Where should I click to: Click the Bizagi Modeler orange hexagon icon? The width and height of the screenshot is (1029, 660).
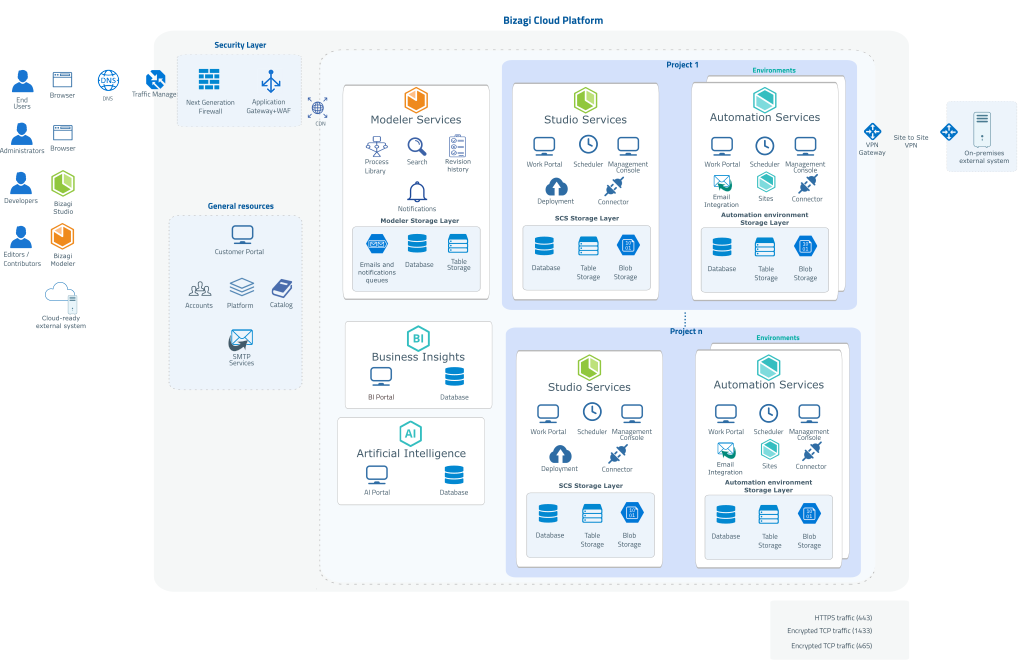[62, 237]
